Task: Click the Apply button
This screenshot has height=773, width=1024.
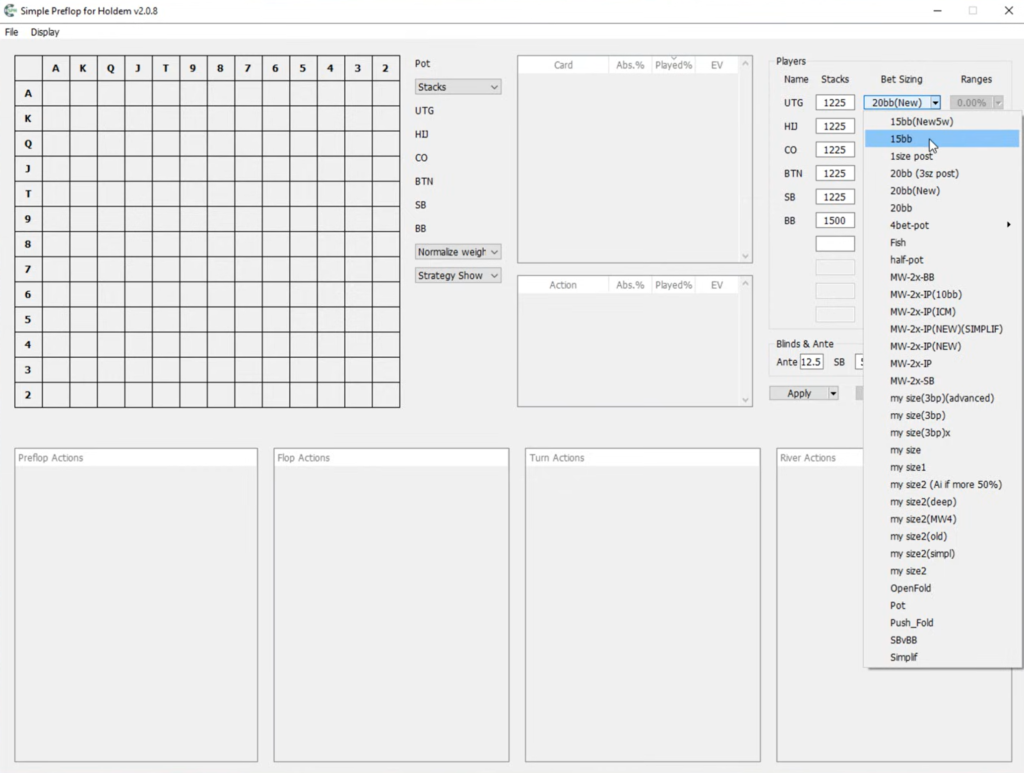Action: tap(799, 393)
